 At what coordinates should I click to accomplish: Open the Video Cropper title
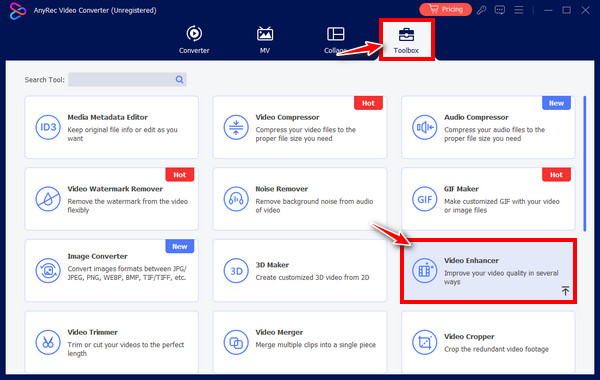coord(469,336)
